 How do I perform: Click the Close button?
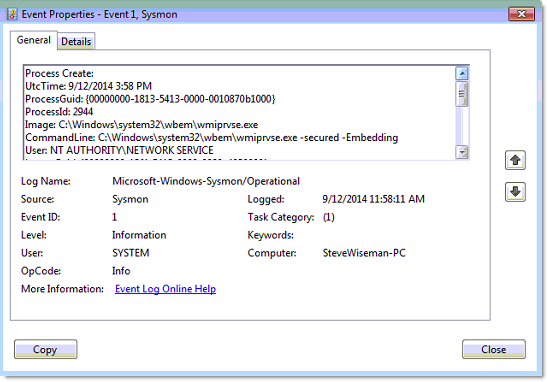[493, 349]
